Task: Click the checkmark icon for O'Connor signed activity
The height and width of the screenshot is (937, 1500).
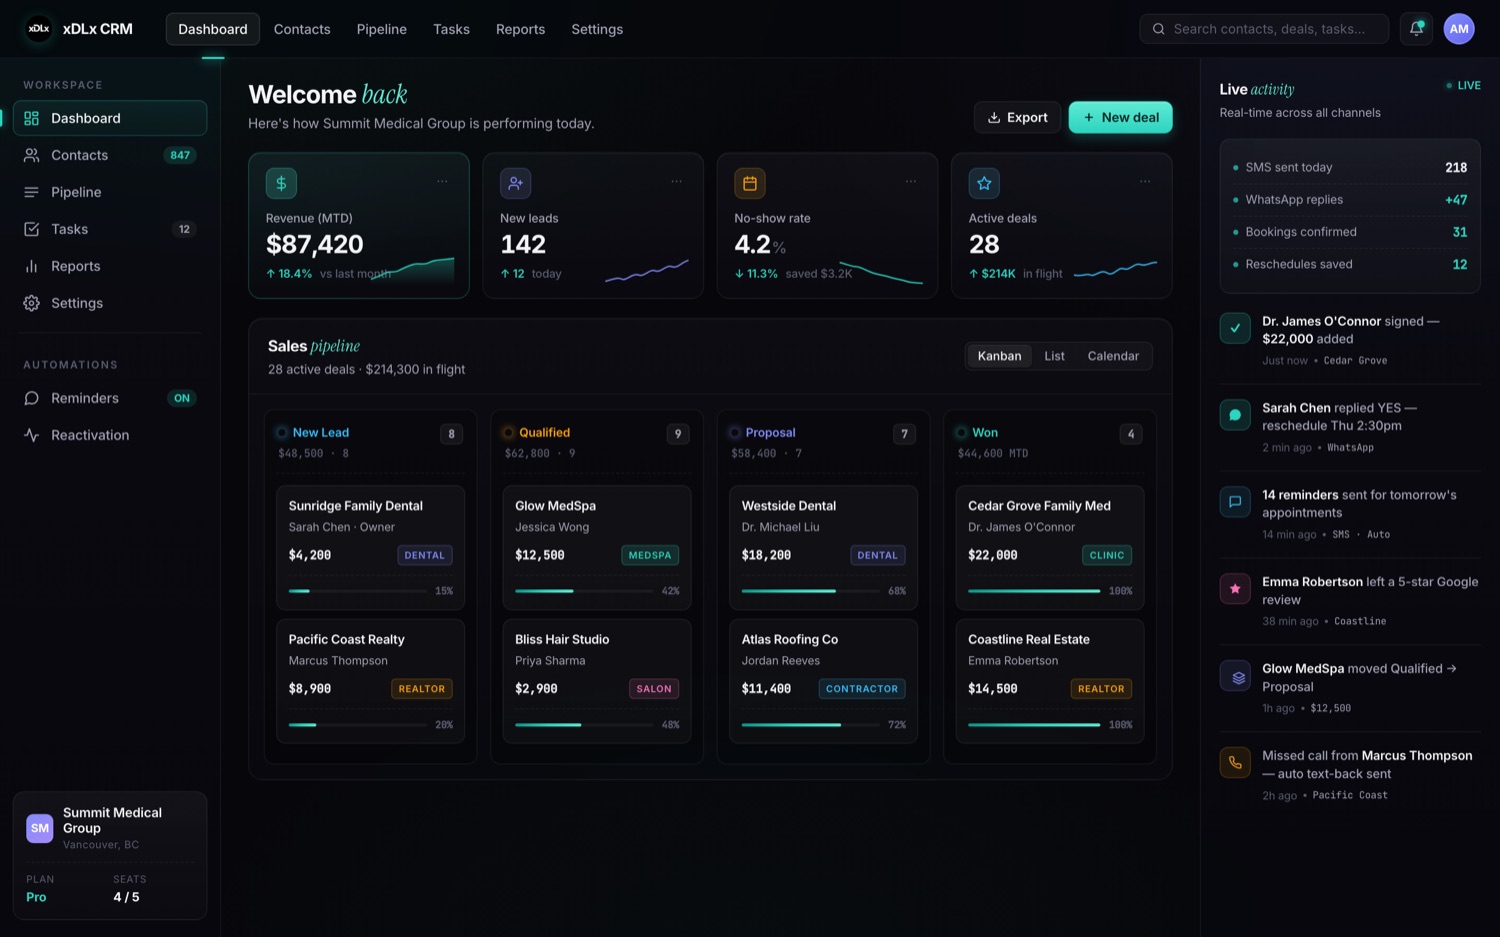Action: [x=1235, y=328]
